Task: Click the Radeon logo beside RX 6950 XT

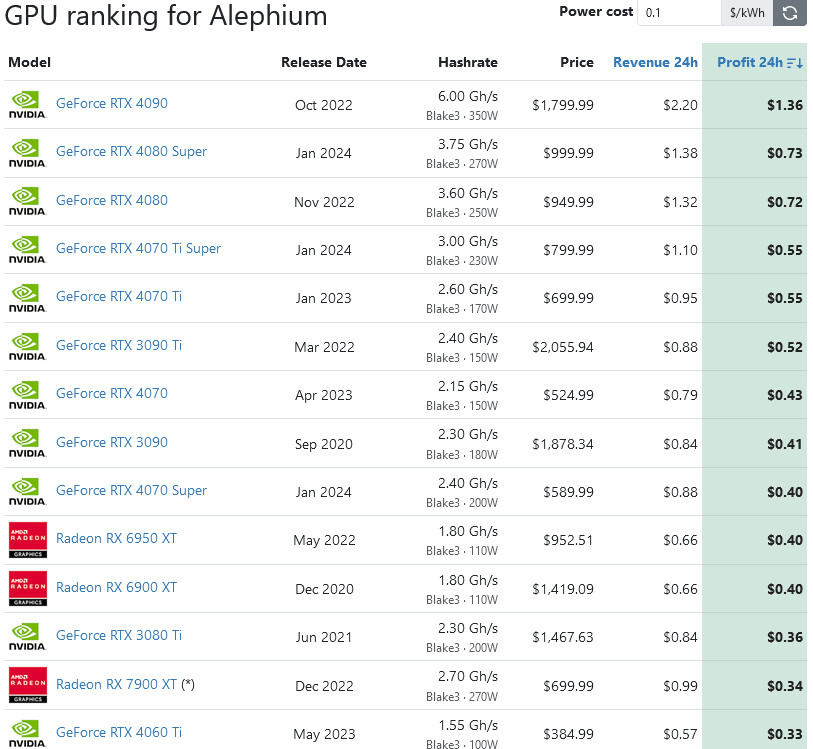Action: pyautogui.click(x=28, y=540)
